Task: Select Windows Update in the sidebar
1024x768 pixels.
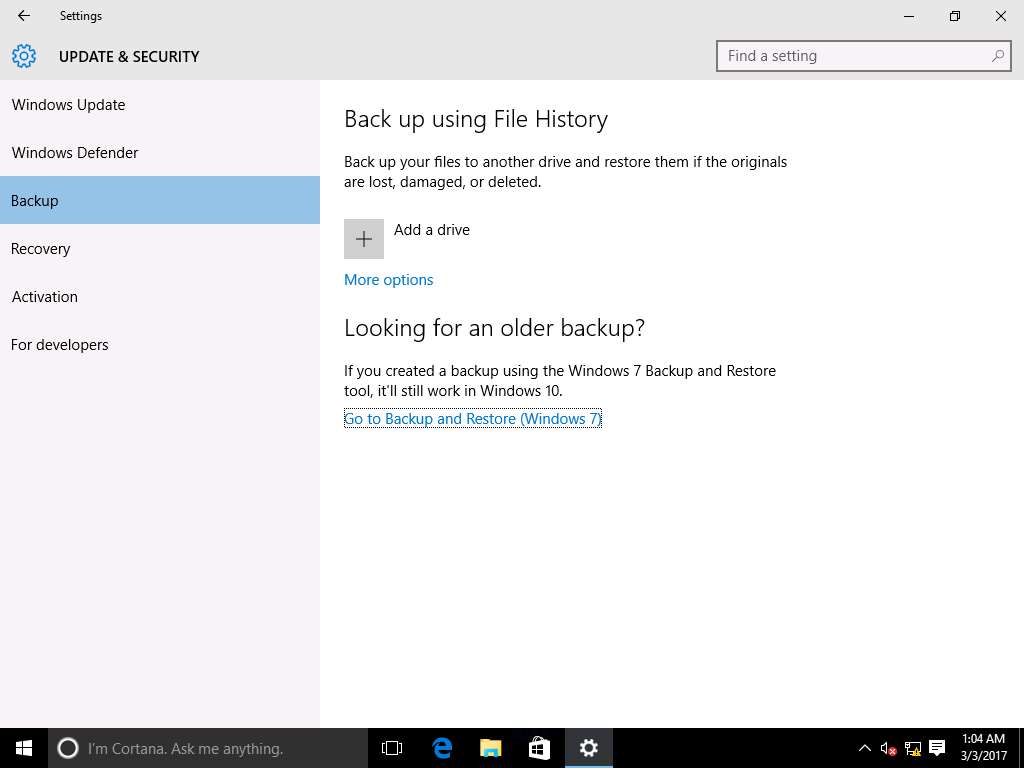Action: 160,104
